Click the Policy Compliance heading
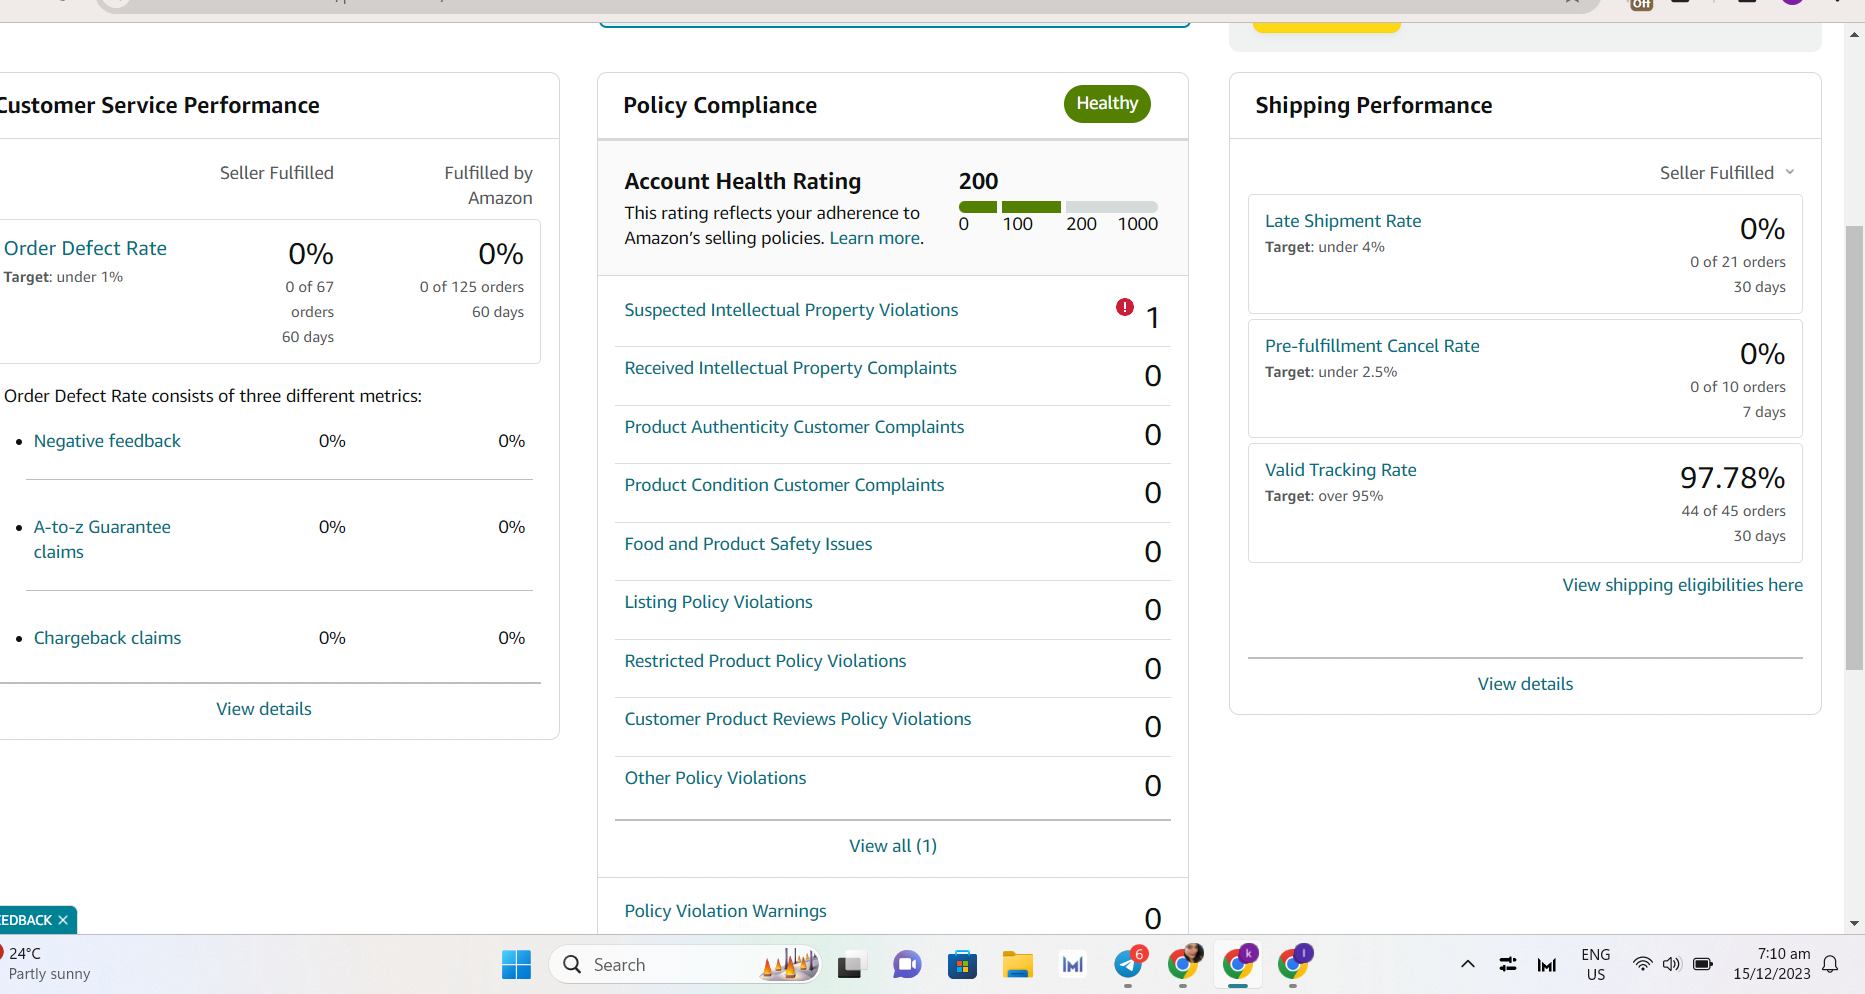This screenshot has height=994, width=1865. click(x=720, y=105)
